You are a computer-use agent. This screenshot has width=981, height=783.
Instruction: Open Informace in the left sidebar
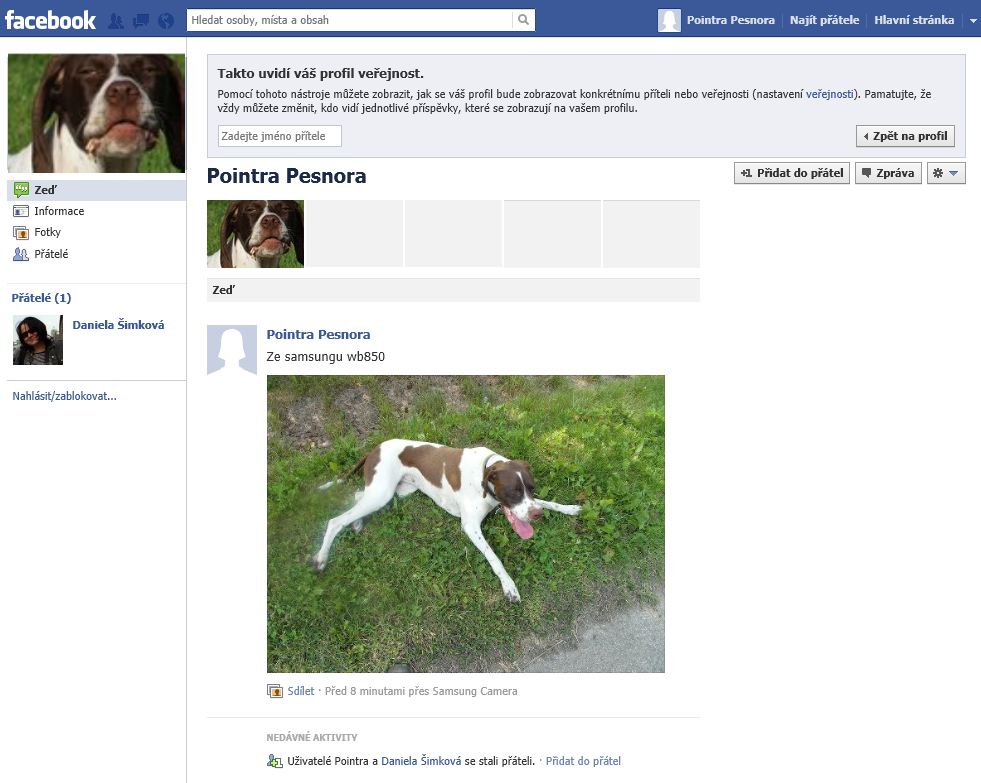click(x=58, y=211)
